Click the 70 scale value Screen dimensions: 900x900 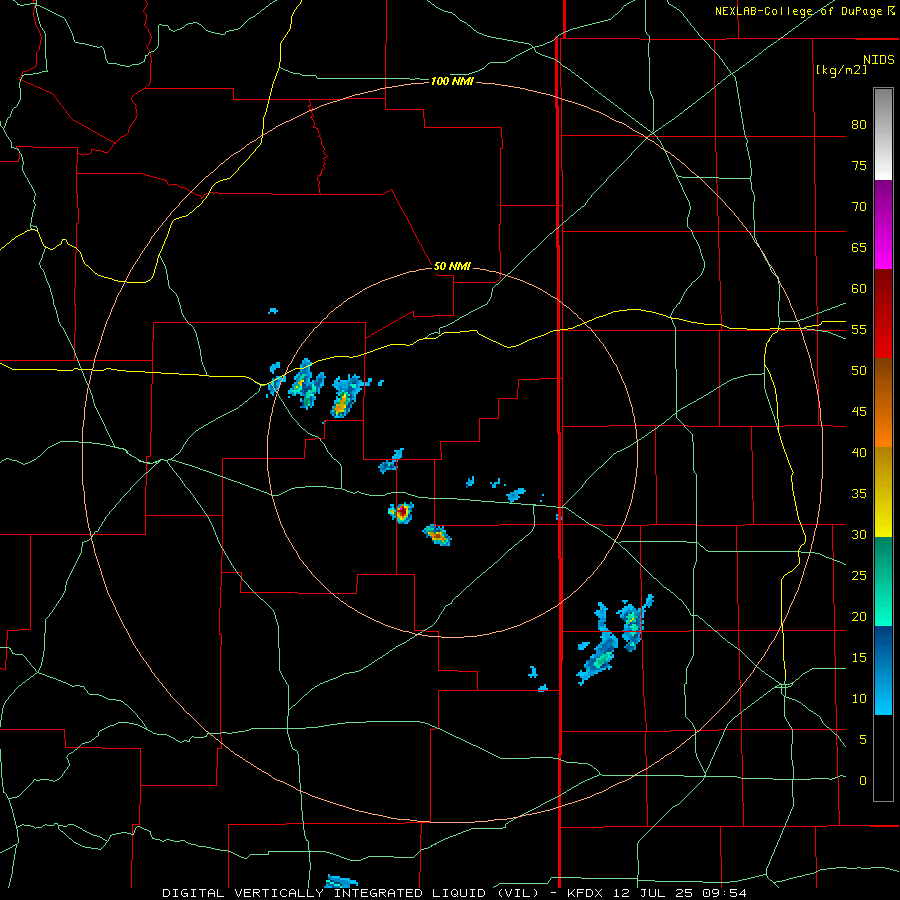[859, 207]
